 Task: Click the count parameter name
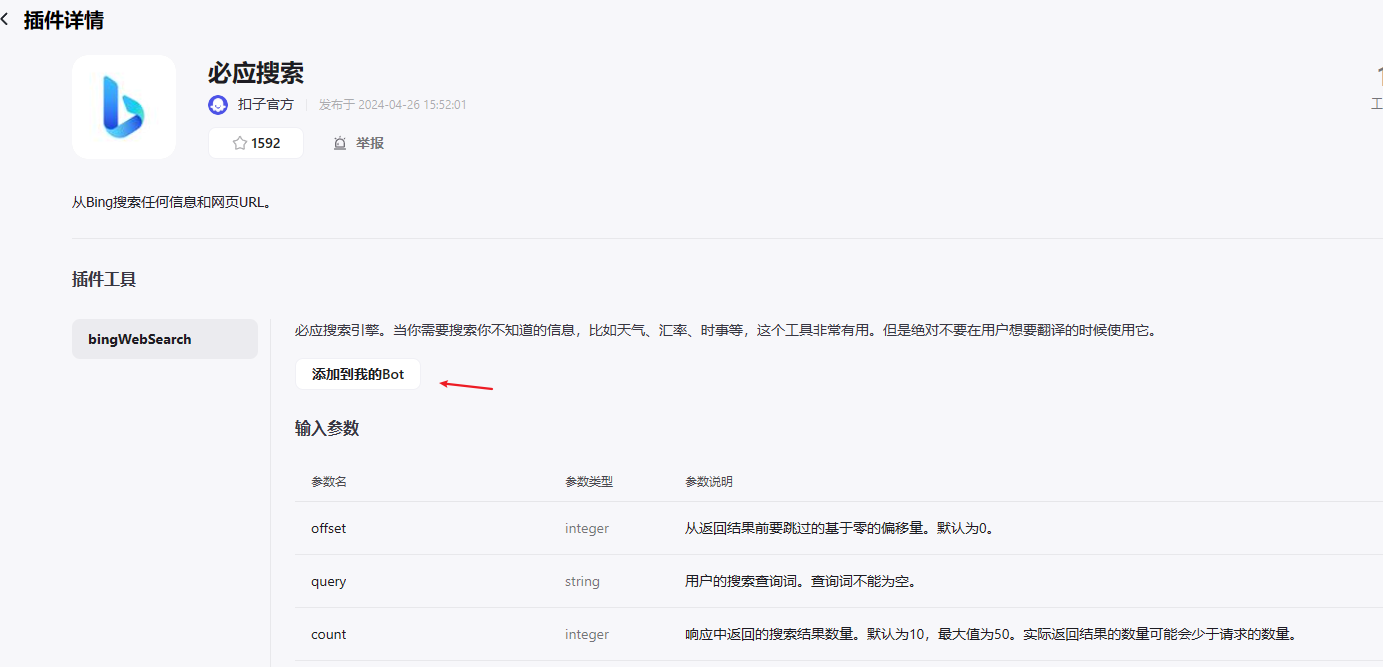coord(329,634)
